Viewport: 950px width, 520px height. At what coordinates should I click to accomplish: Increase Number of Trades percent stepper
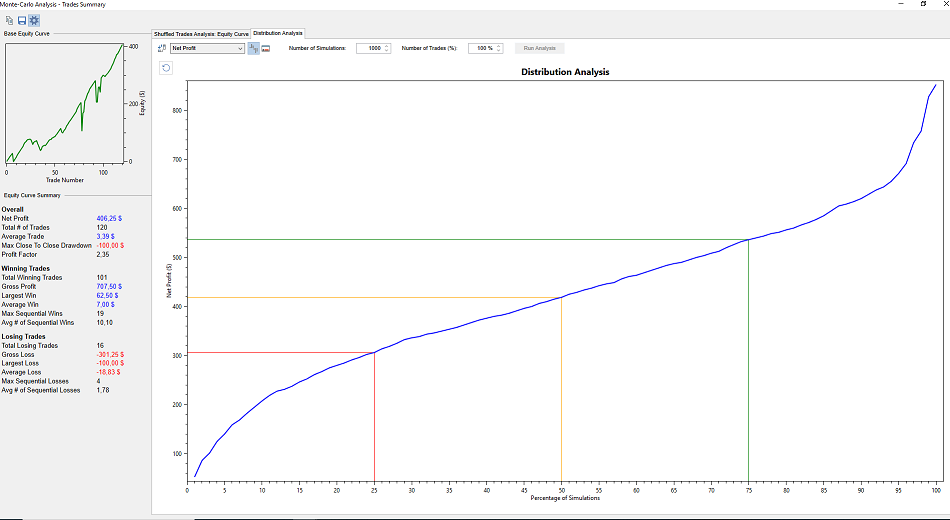coord(499,45)
